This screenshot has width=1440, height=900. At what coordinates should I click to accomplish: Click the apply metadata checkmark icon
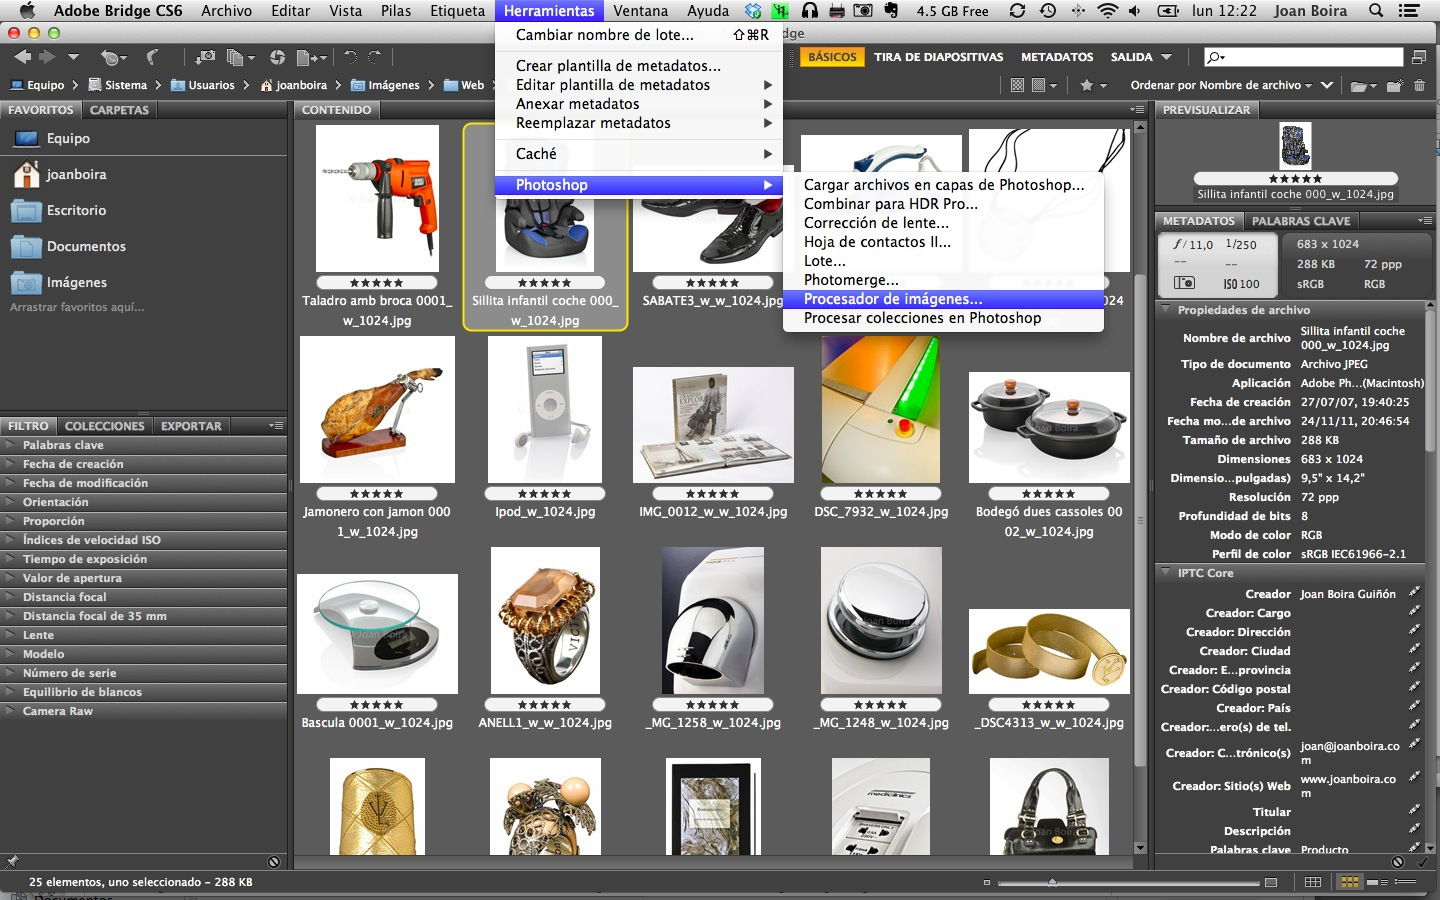(x=1422, y=862)
